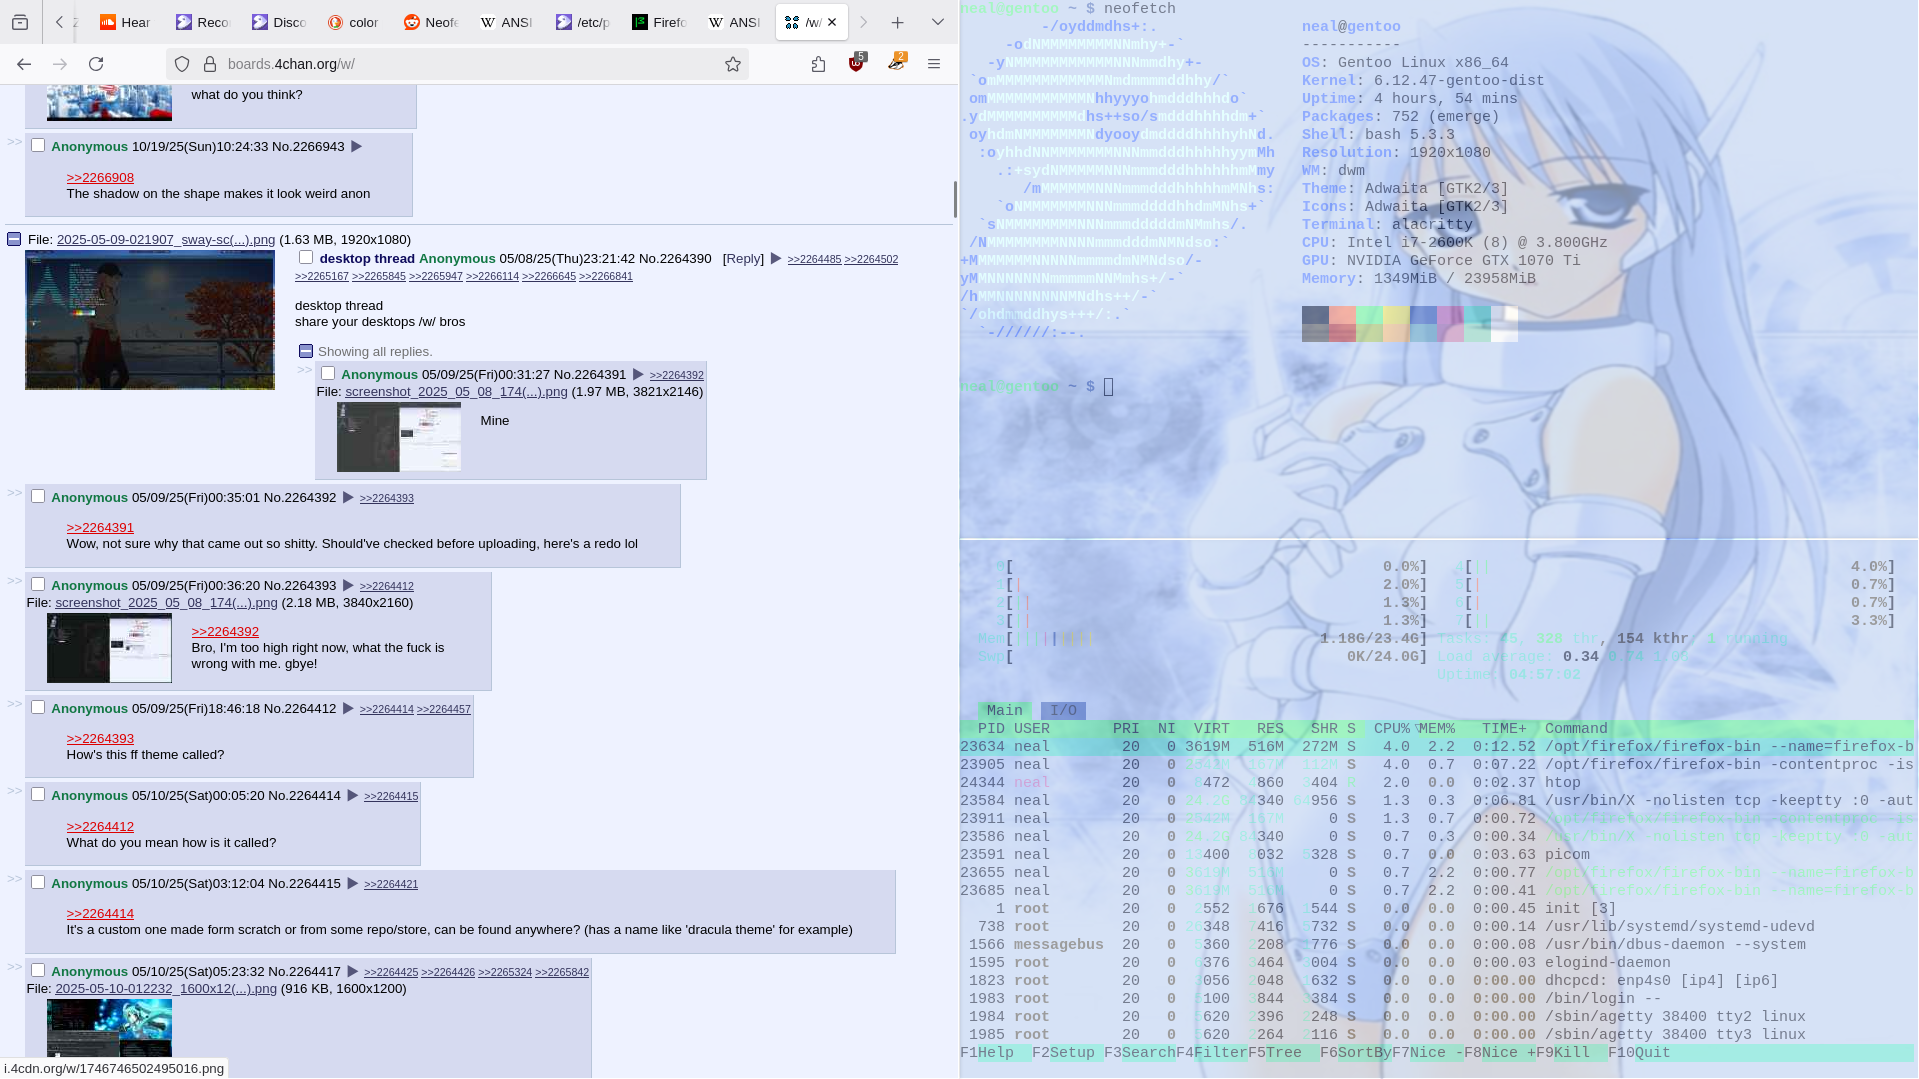Screen dimensions: 1919x1079
Task: Show the post menu for No.2264415
Action: 352,884
